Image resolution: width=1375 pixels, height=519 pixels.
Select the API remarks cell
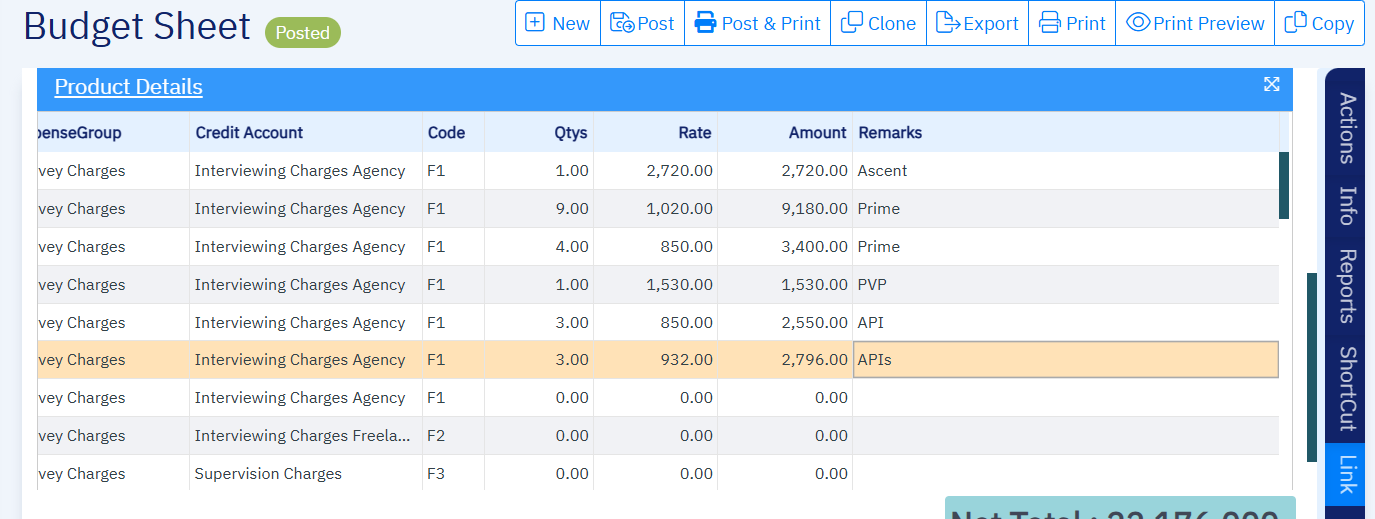tap(1066, 323)
